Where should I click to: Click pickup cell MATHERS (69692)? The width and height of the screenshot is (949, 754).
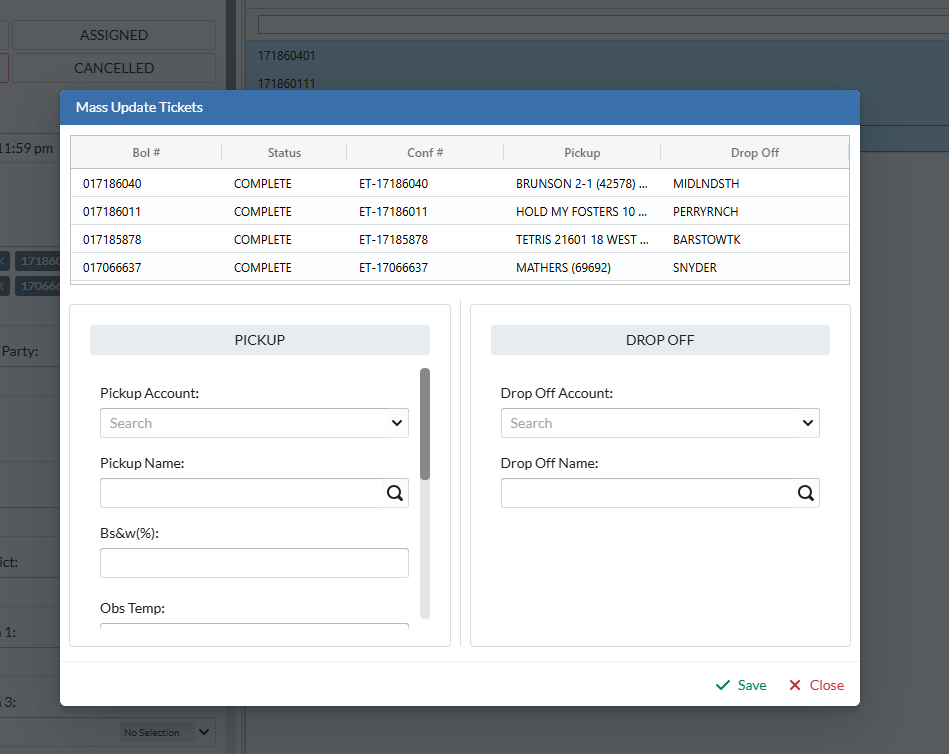coord(563,267)
